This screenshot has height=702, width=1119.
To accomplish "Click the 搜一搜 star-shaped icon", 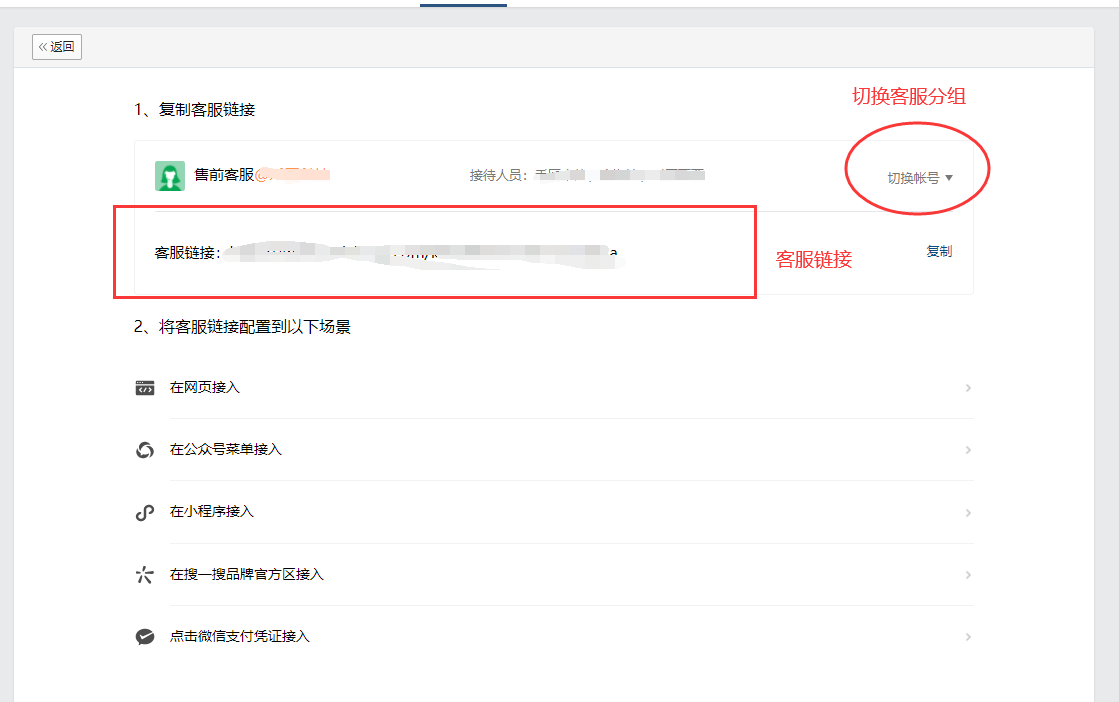I will click(145, 575).
